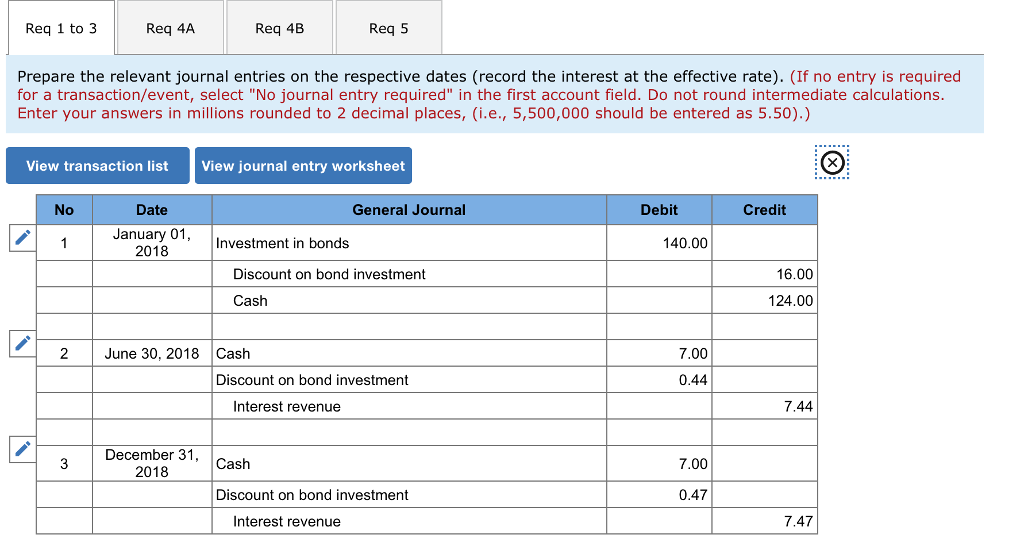Open the Req 4B tab
The height and width of the screenshot is (546, 1024).
pos(280,28)
